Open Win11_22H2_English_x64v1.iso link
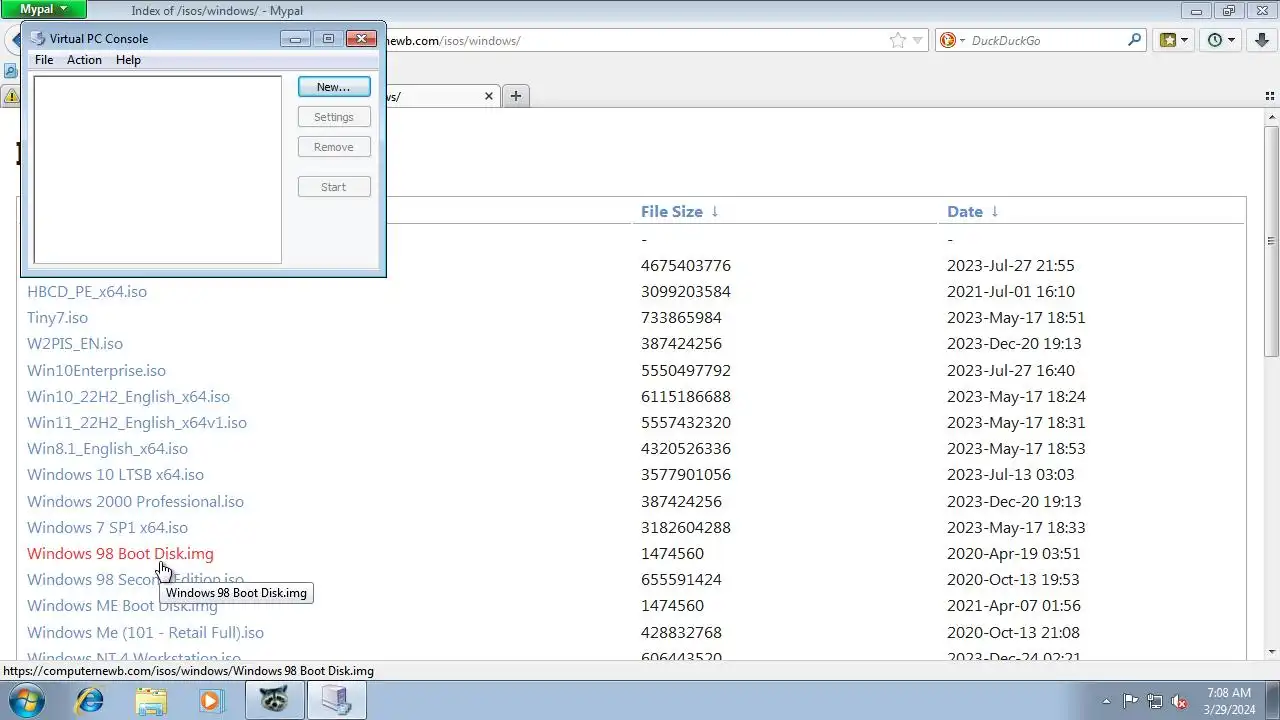Screen dimensions: 1280x720 click(x=137, y=423)
